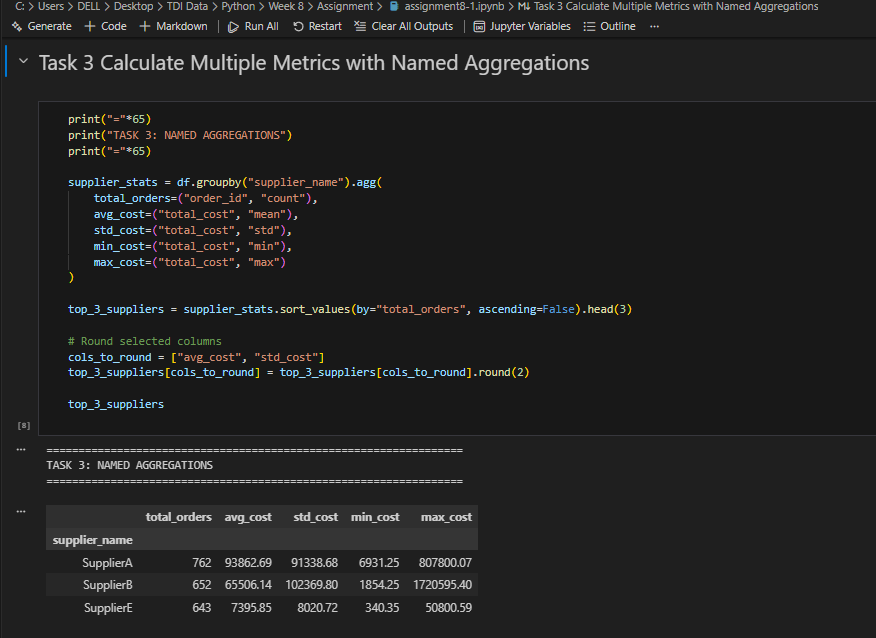Run All notebook cells
This screenshot has width=876, height=638.
pos(253,26)
